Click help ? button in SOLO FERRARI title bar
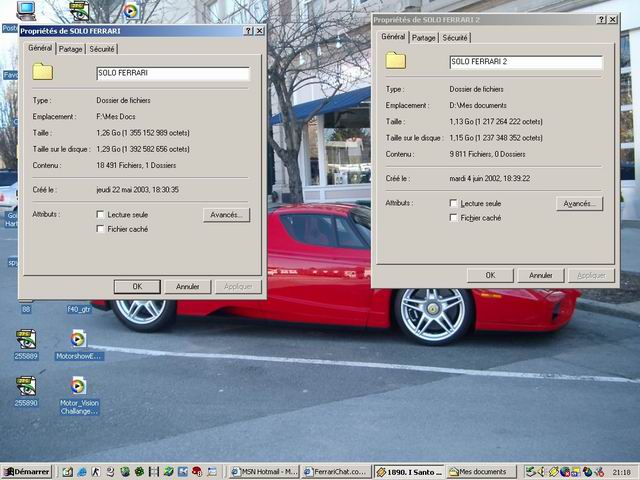This screenshot has width=640, height=480. [x=249, y=31]
